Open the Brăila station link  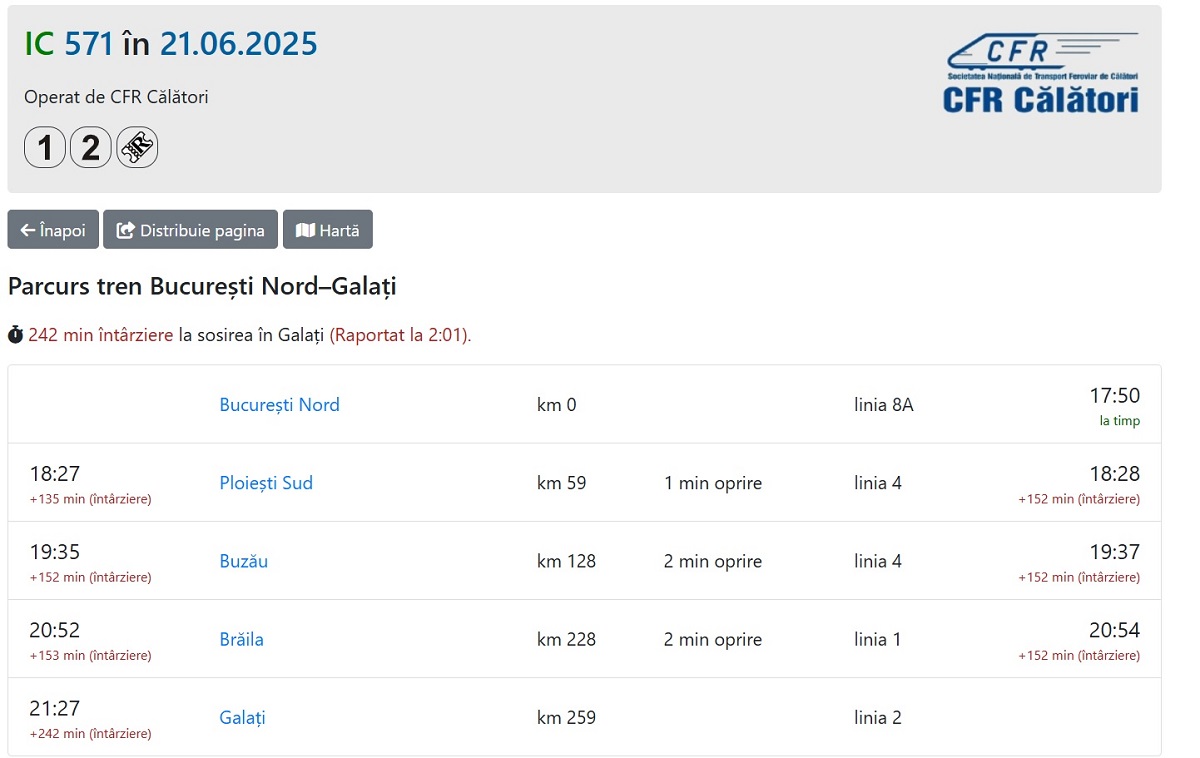click(x=242, y=639)
